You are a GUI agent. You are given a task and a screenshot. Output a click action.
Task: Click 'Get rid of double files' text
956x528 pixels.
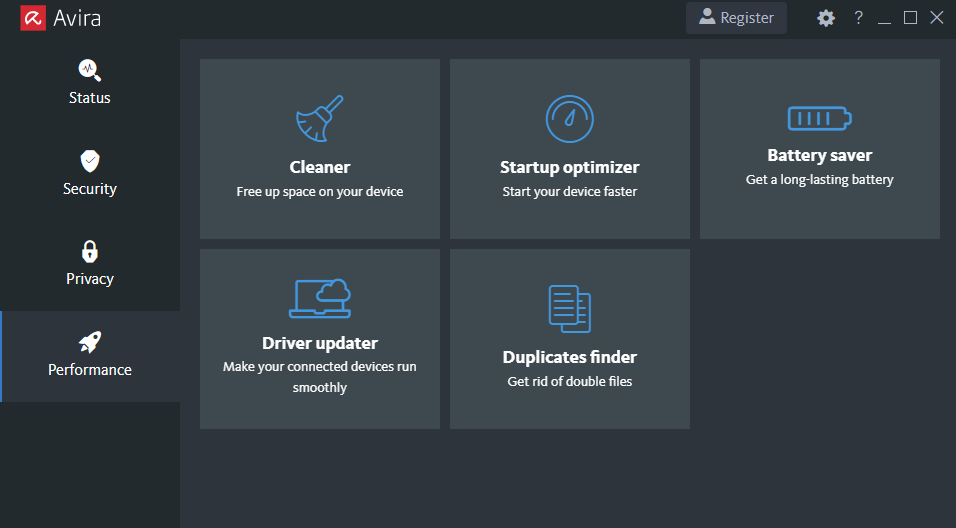[569, 381]
